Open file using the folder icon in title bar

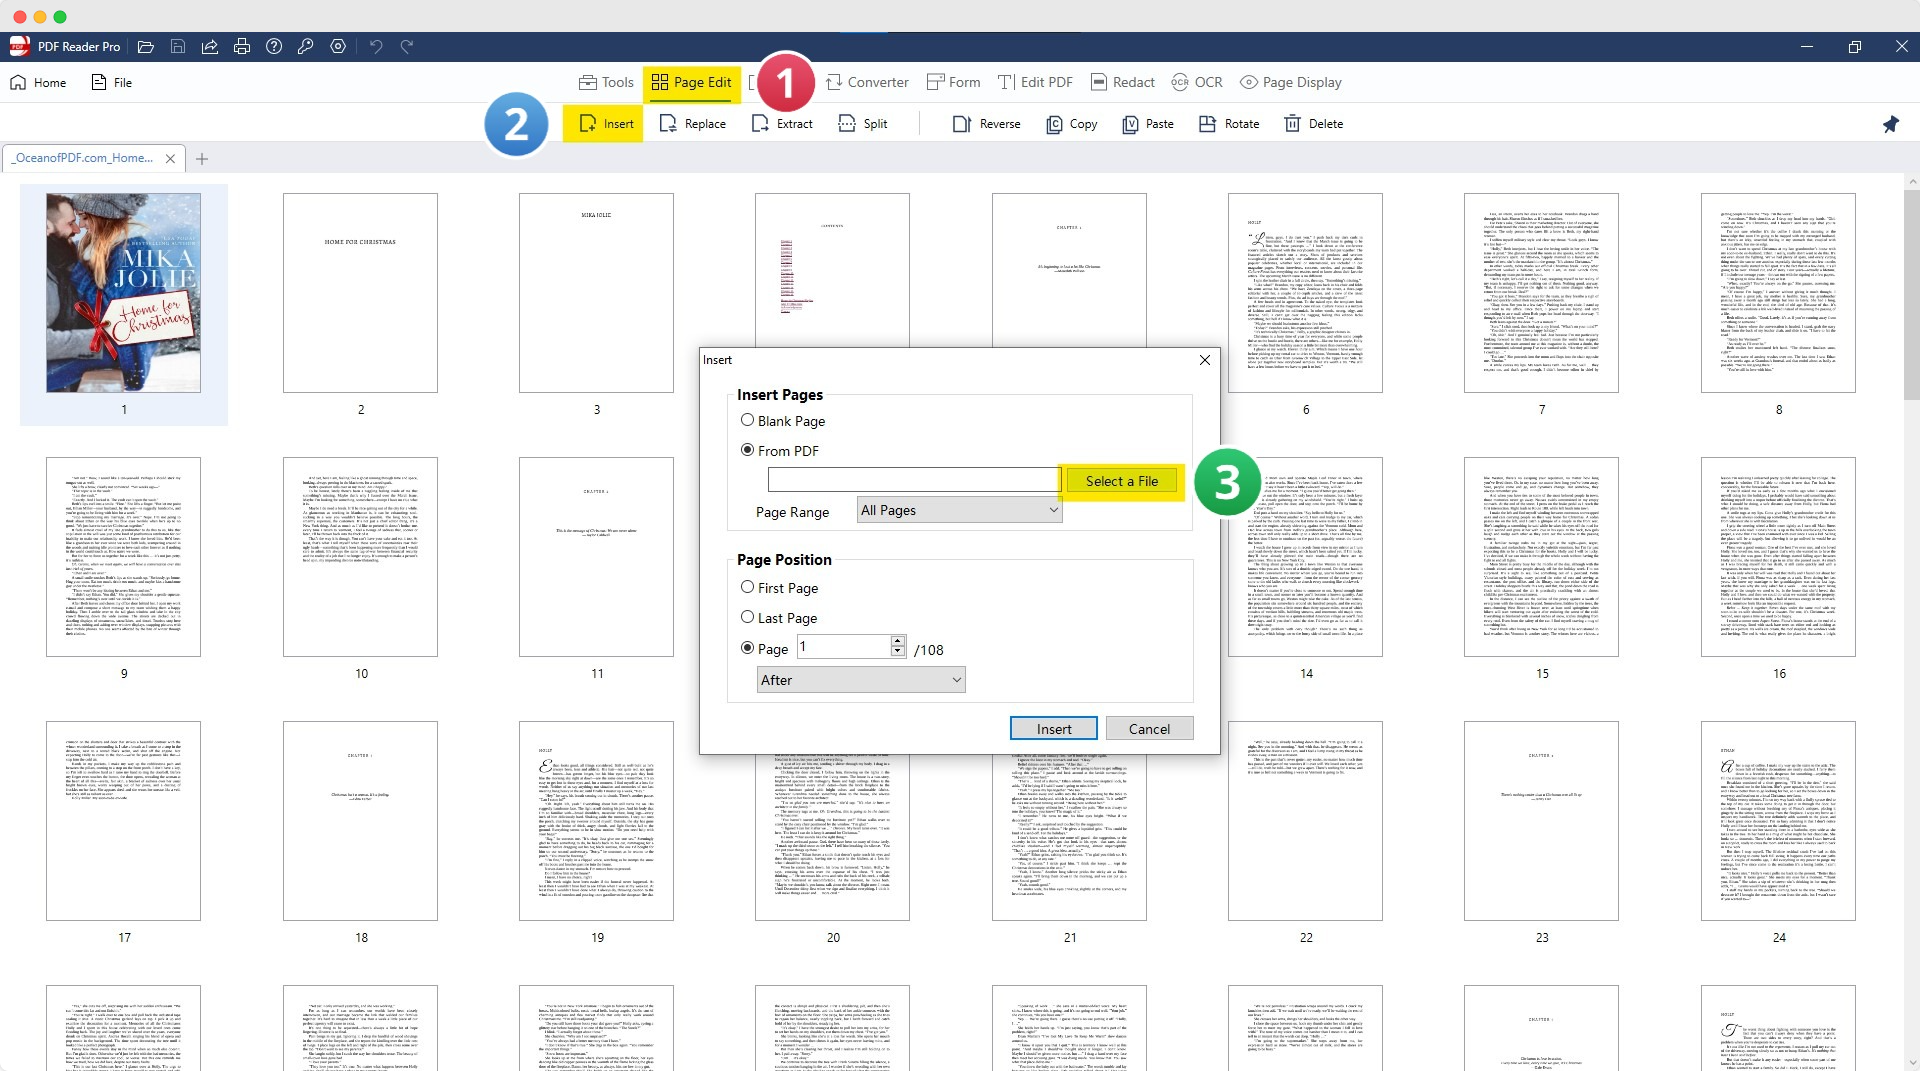coord(146,47)
